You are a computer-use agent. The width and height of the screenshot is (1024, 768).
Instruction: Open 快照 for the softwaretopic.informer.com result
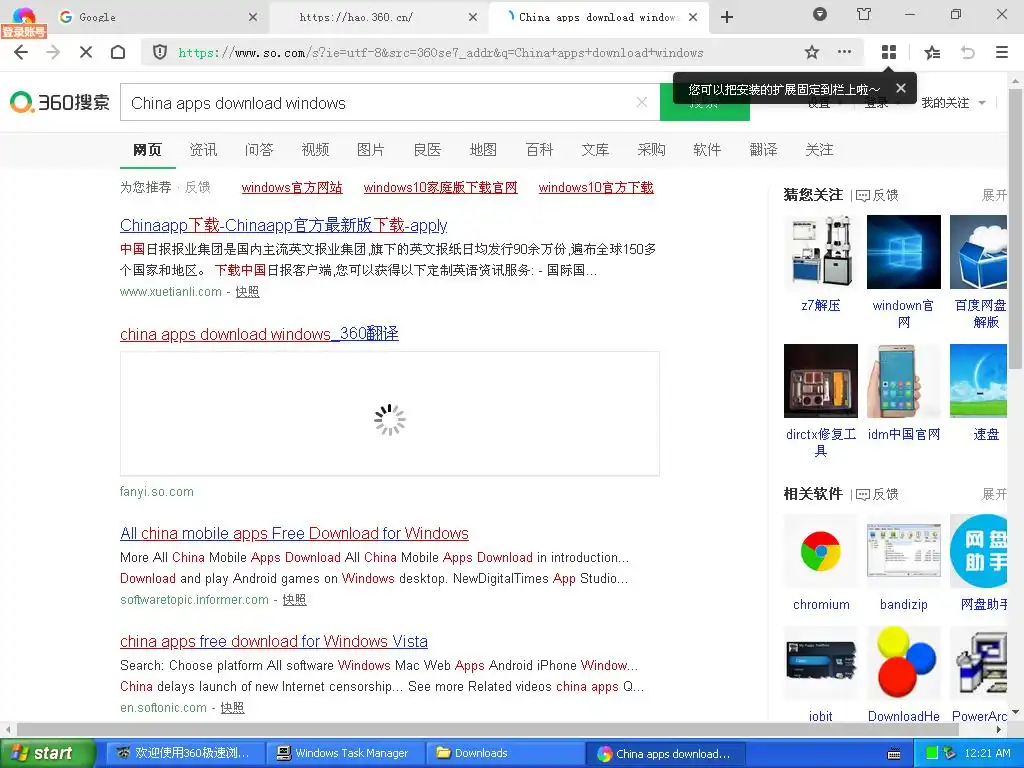[295, 600]
